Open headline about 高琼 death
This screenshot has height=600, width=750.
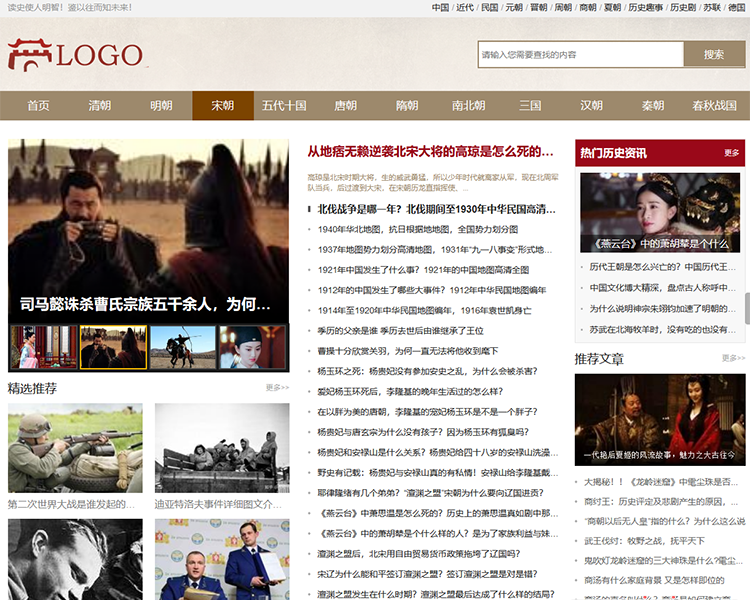[x=430, y=152]
